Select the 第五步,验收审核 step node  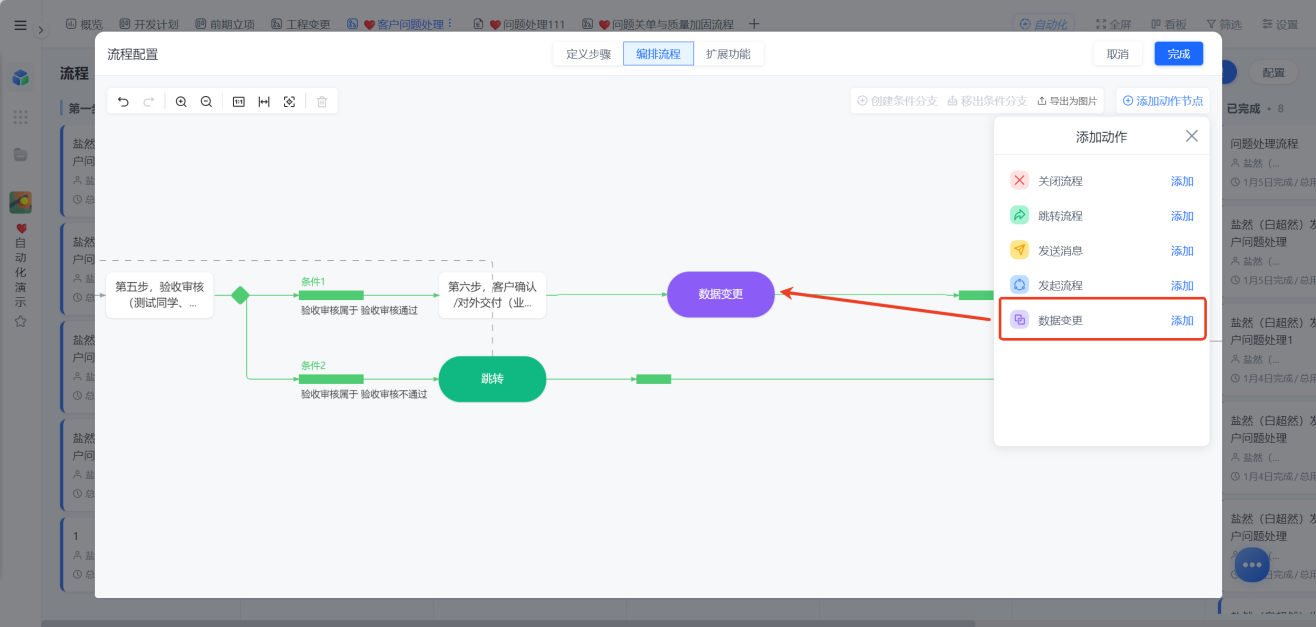[x=160, y=294]
